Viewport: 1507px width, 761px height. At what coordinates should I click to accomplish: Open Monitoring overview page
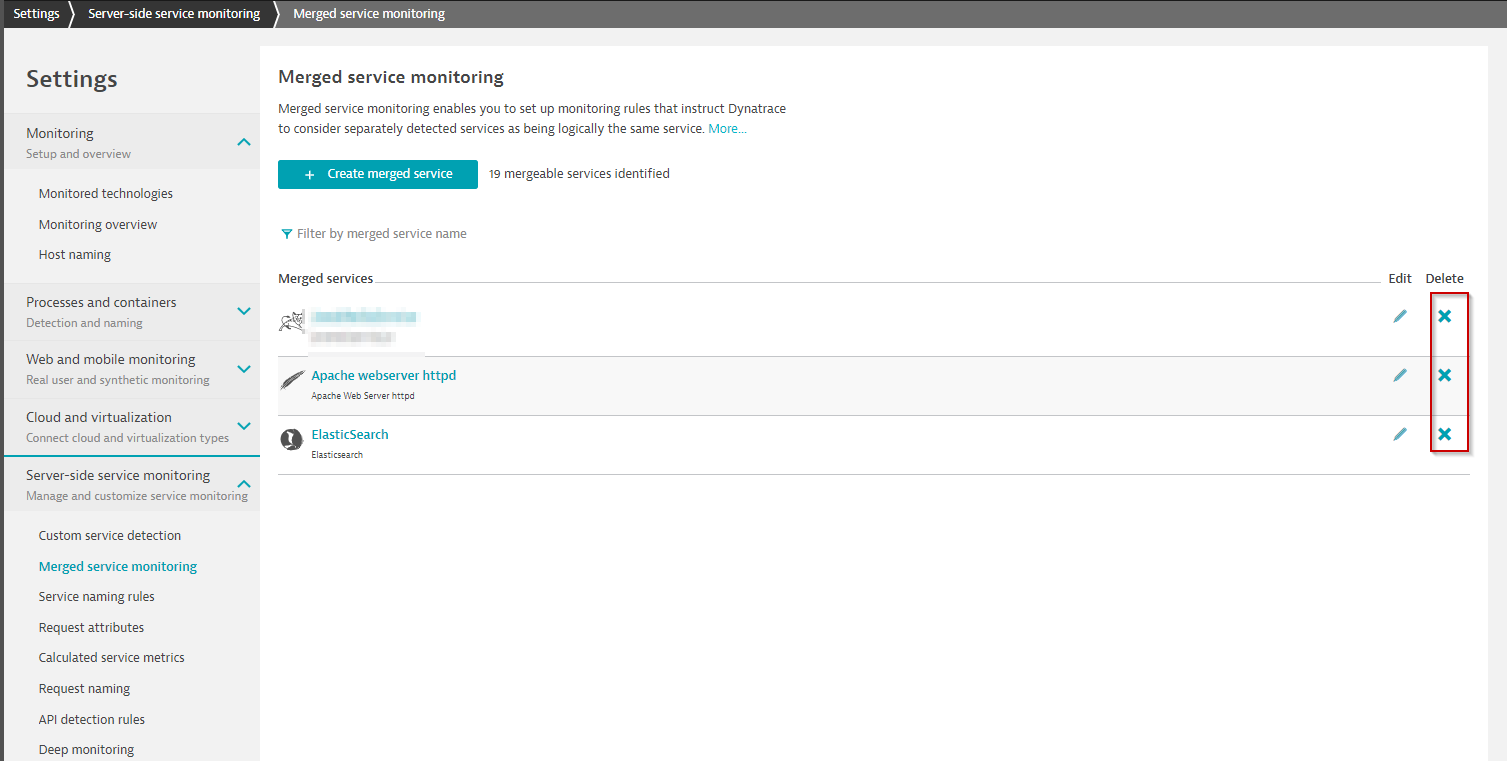click(x=98, y=225)
